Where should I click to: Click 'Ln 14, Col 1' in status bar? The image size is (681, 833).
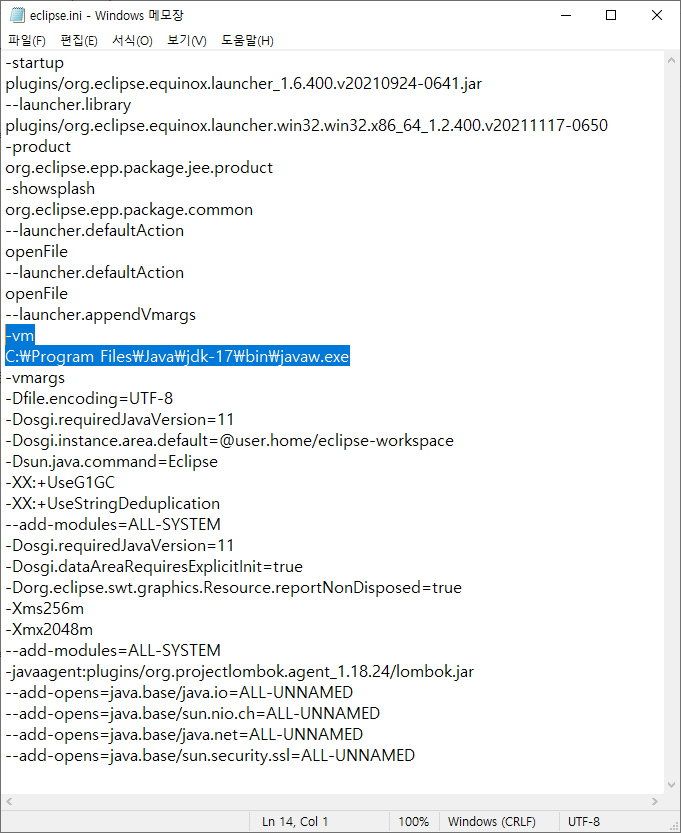(295, 821)
